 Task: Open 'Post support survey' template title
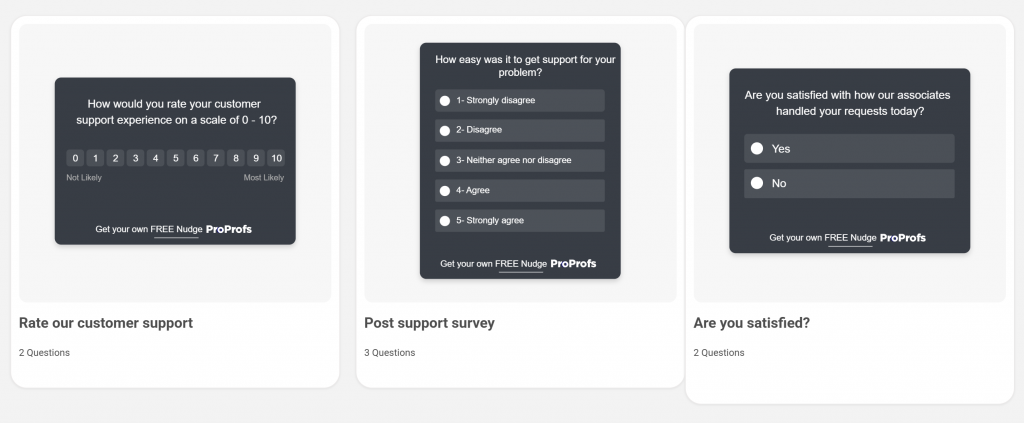429,323
